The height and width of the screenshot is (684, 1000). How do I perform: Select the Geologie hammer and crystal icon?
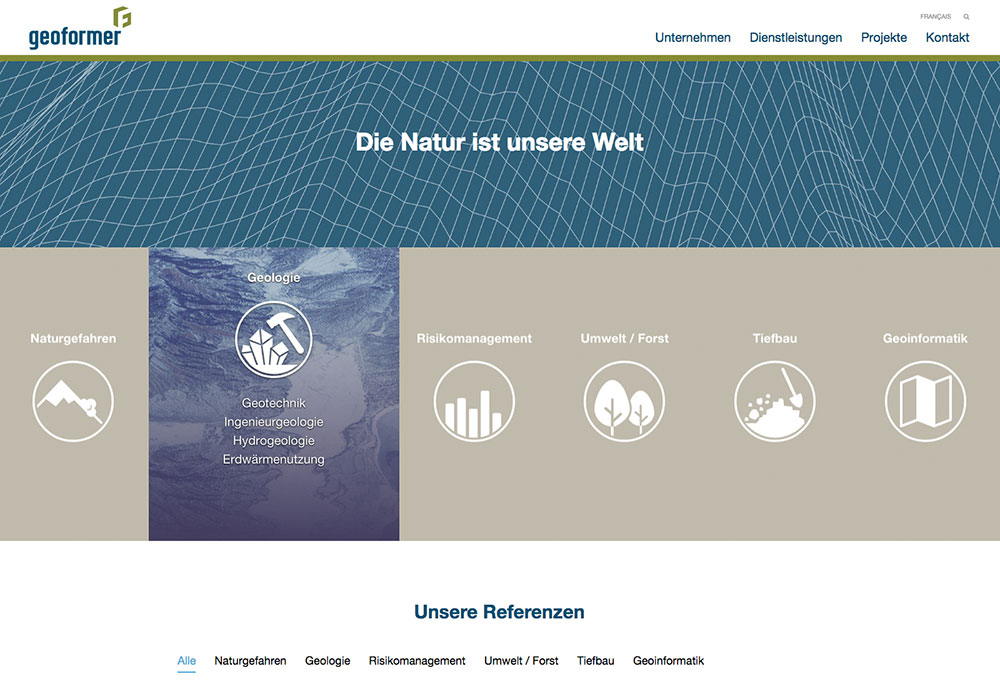tap(274, 339)
